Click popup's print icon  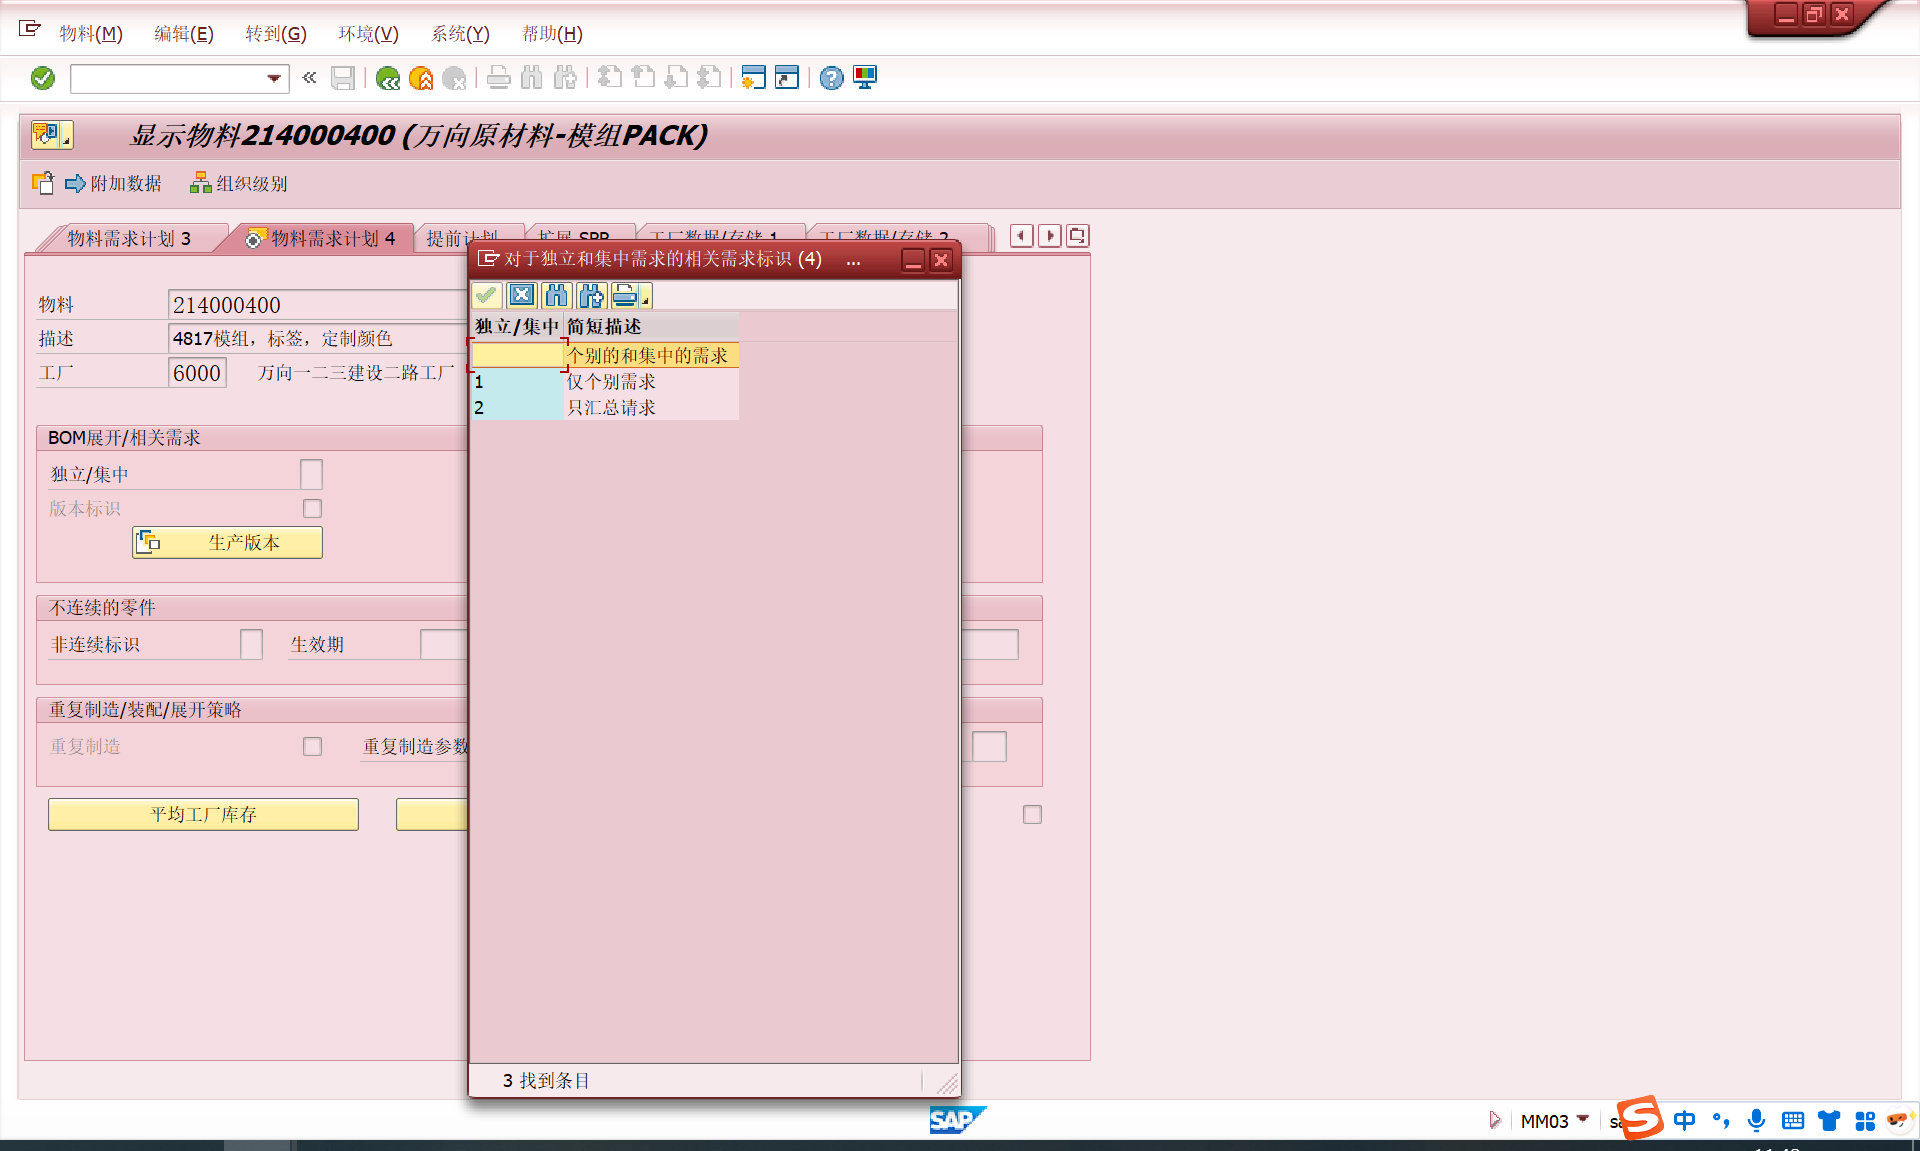(625, 295)
